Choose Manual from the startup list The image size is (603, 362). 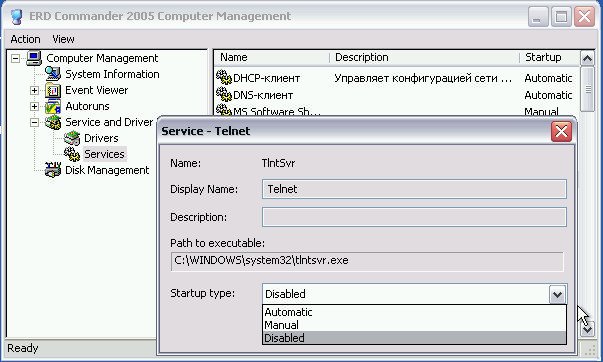414,325
